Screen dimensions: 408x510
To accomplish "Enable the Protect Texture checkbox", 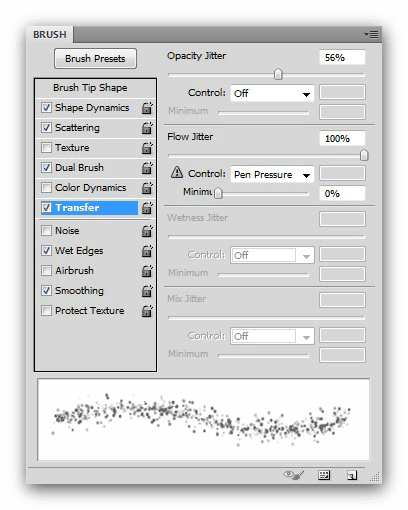I will pyautogui.click(x=46, y=311).
